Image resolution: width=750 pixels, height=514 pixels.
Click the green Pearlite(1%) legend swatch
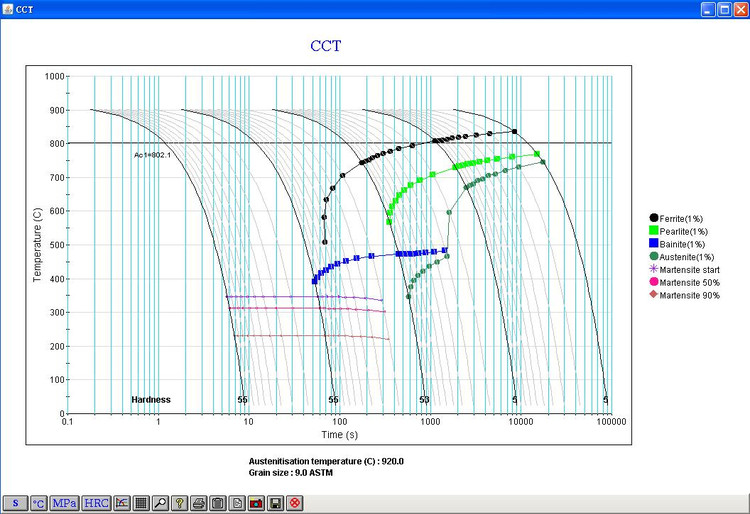654,230
